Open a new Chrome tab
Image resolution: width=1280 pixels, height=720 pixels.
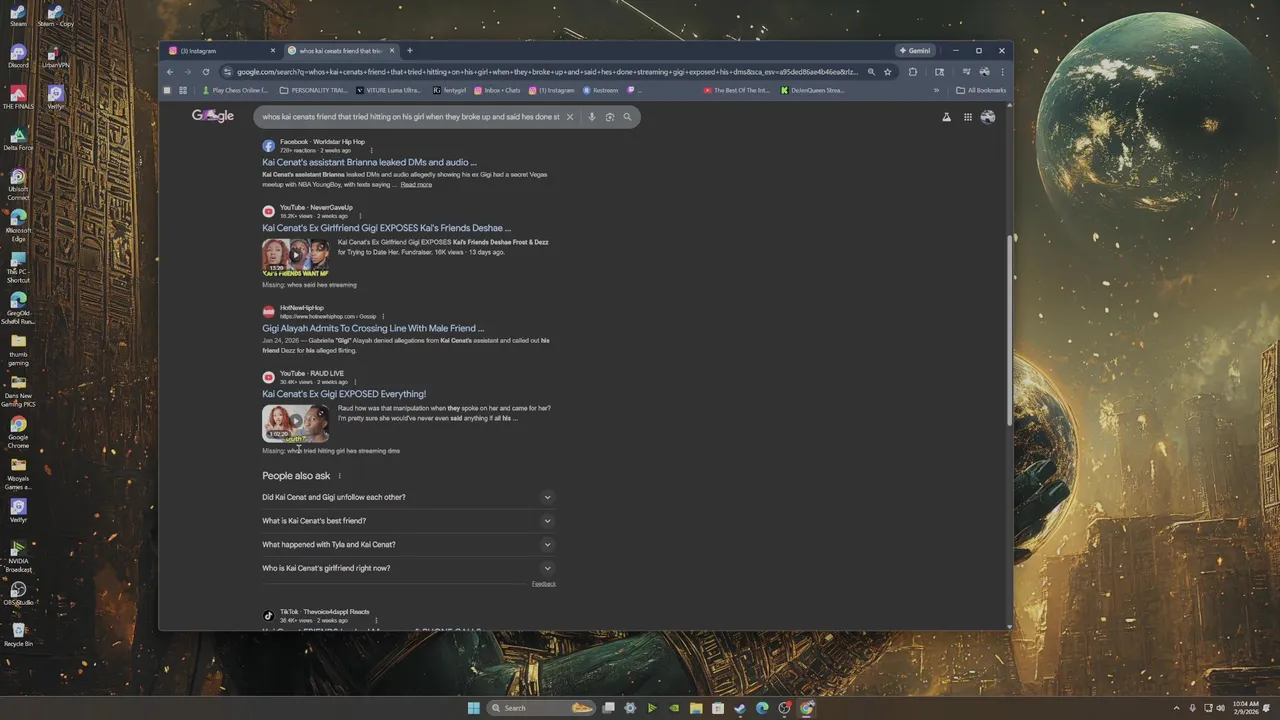[409, 51]
